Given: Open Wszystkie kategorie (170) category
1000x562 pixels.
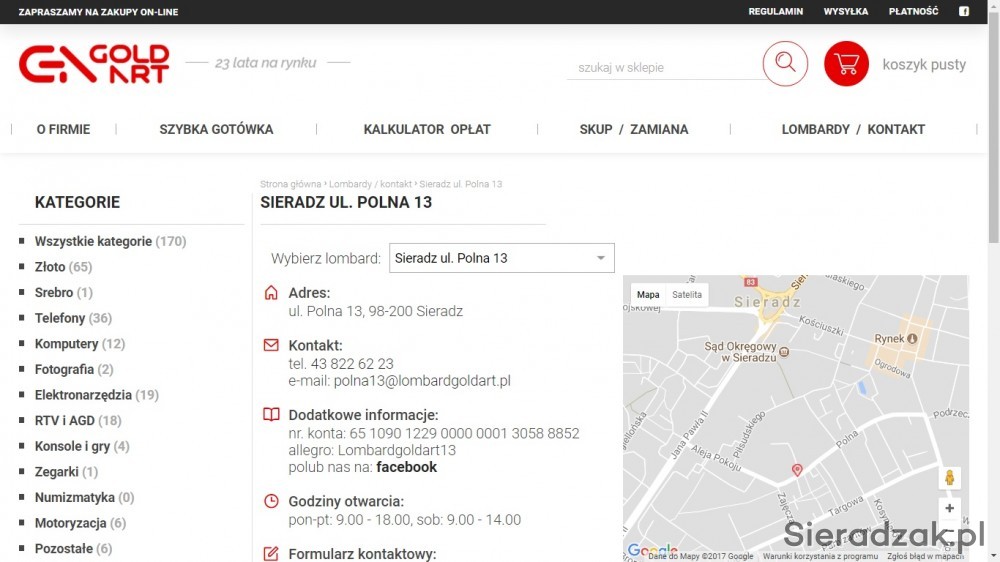Looking at the screenshot, I should (110, 241).
